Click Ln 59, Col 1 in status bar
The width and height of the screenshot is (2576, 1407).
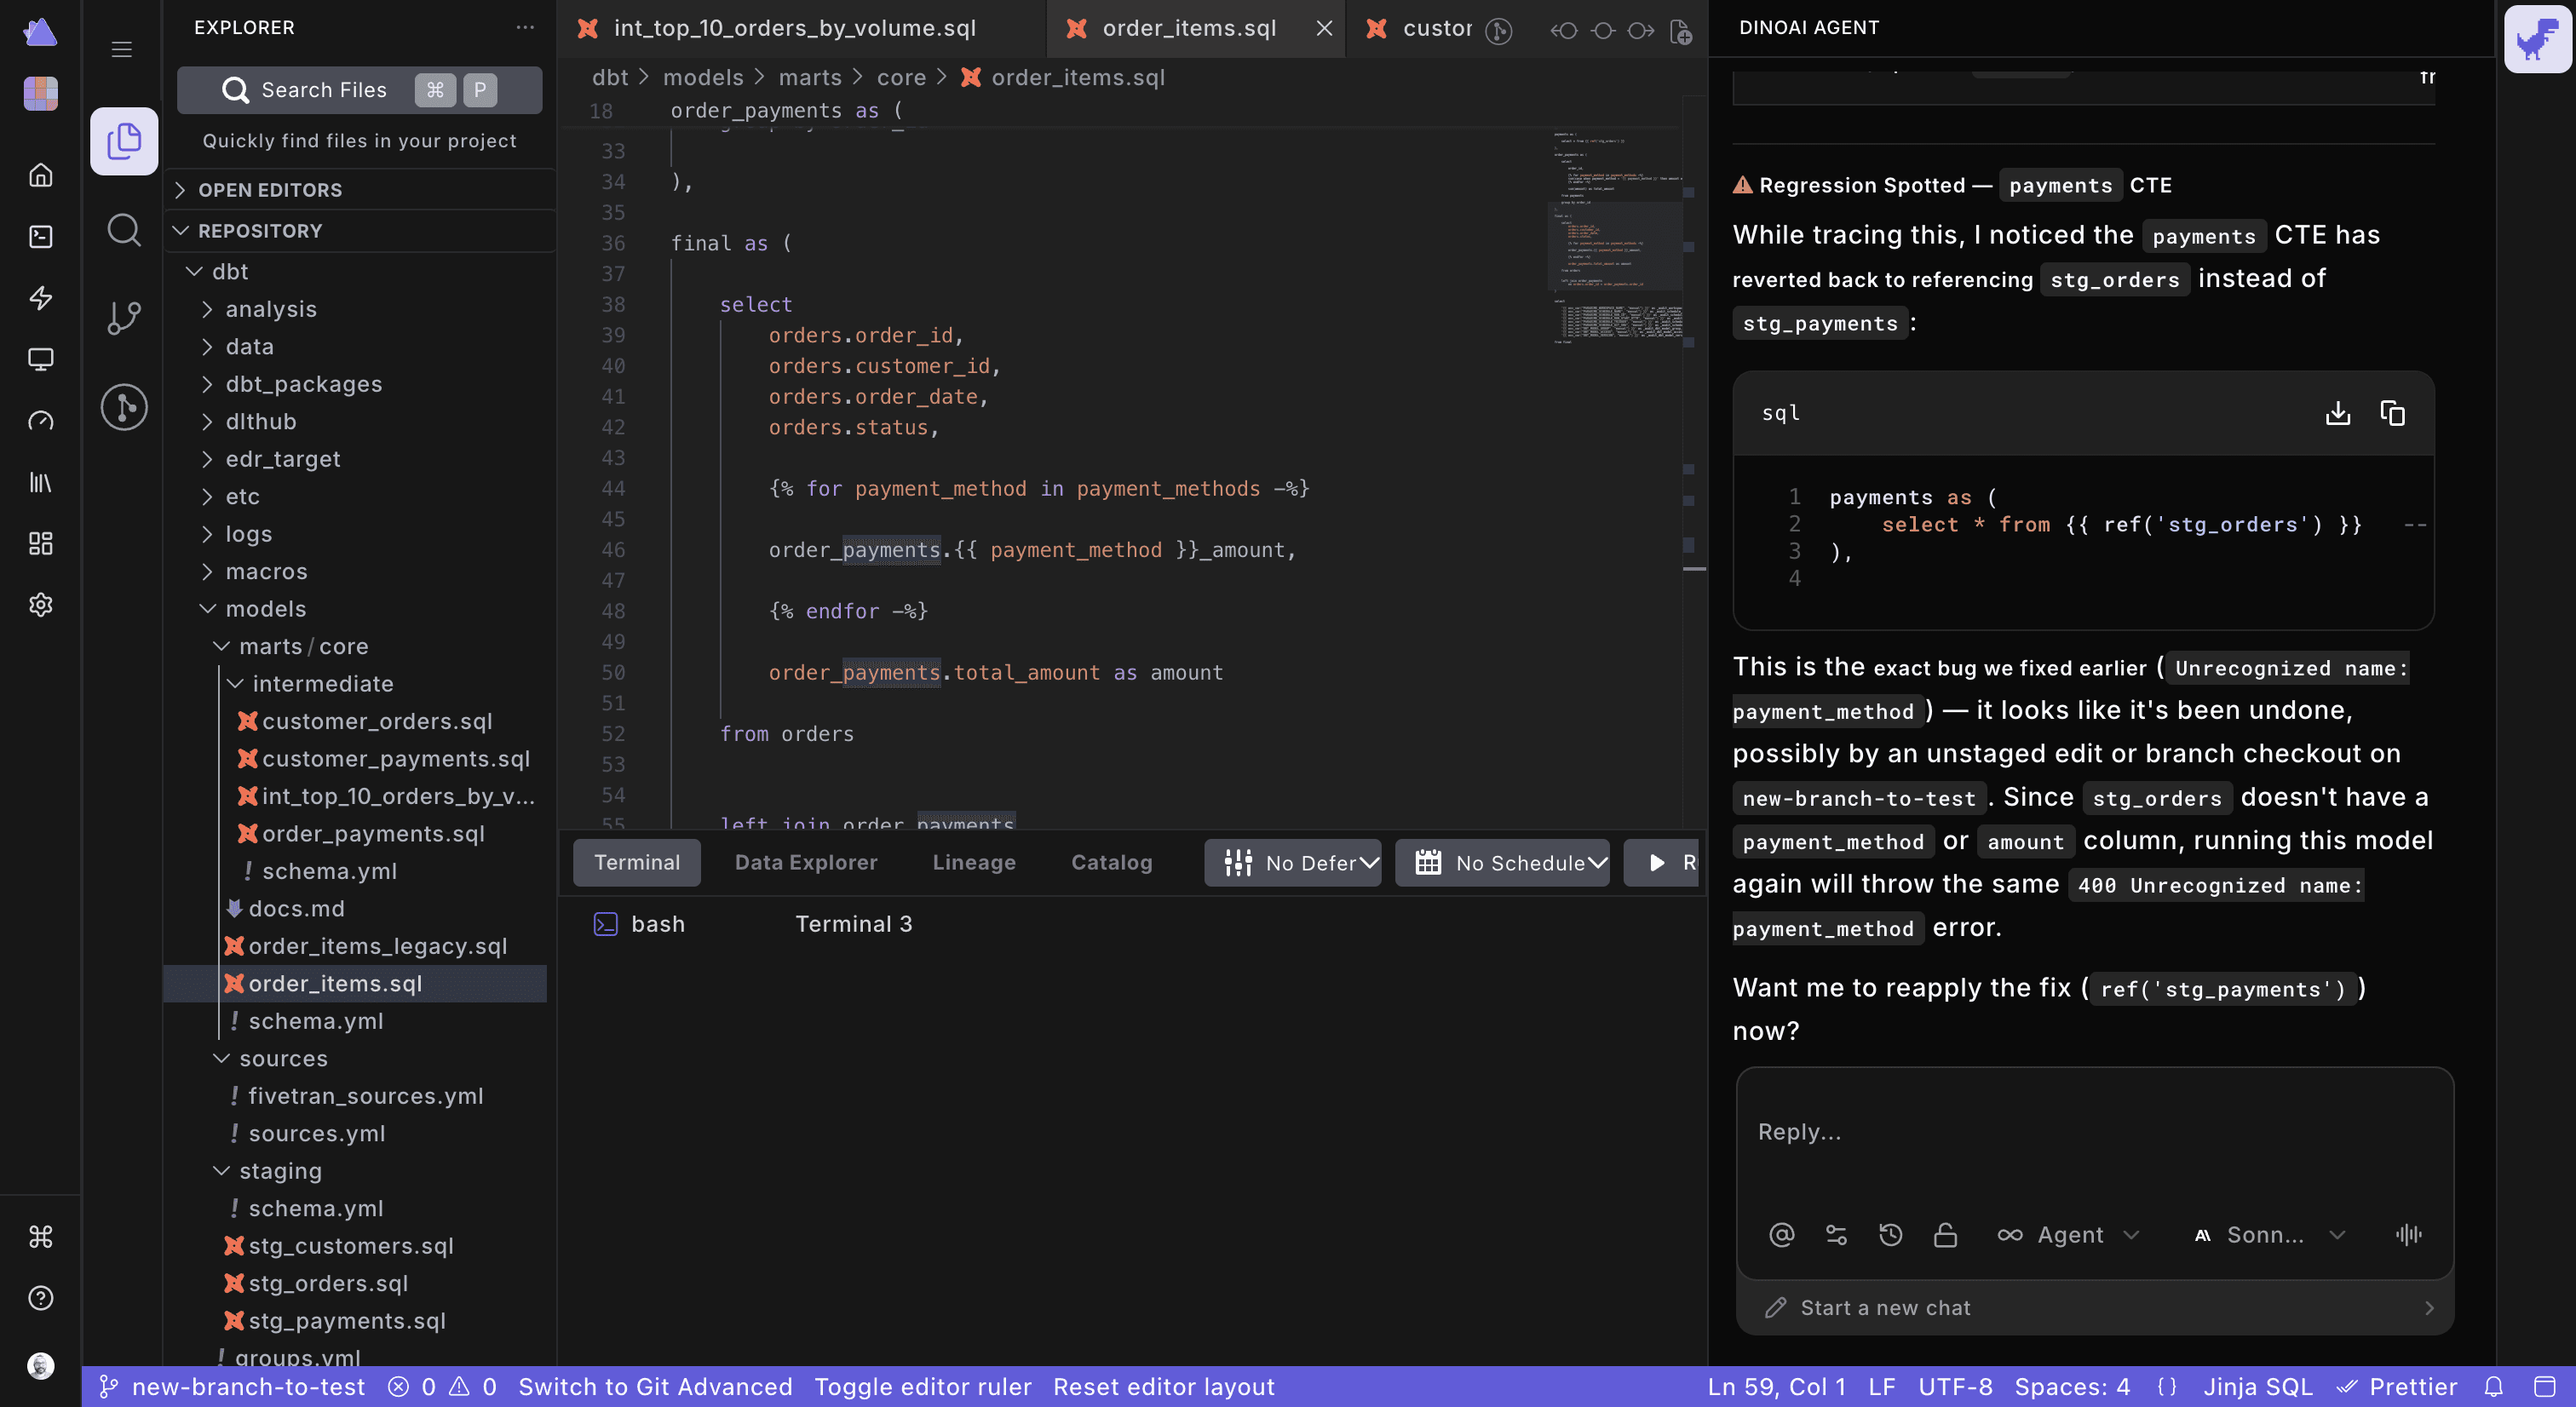[1776, 1387]
